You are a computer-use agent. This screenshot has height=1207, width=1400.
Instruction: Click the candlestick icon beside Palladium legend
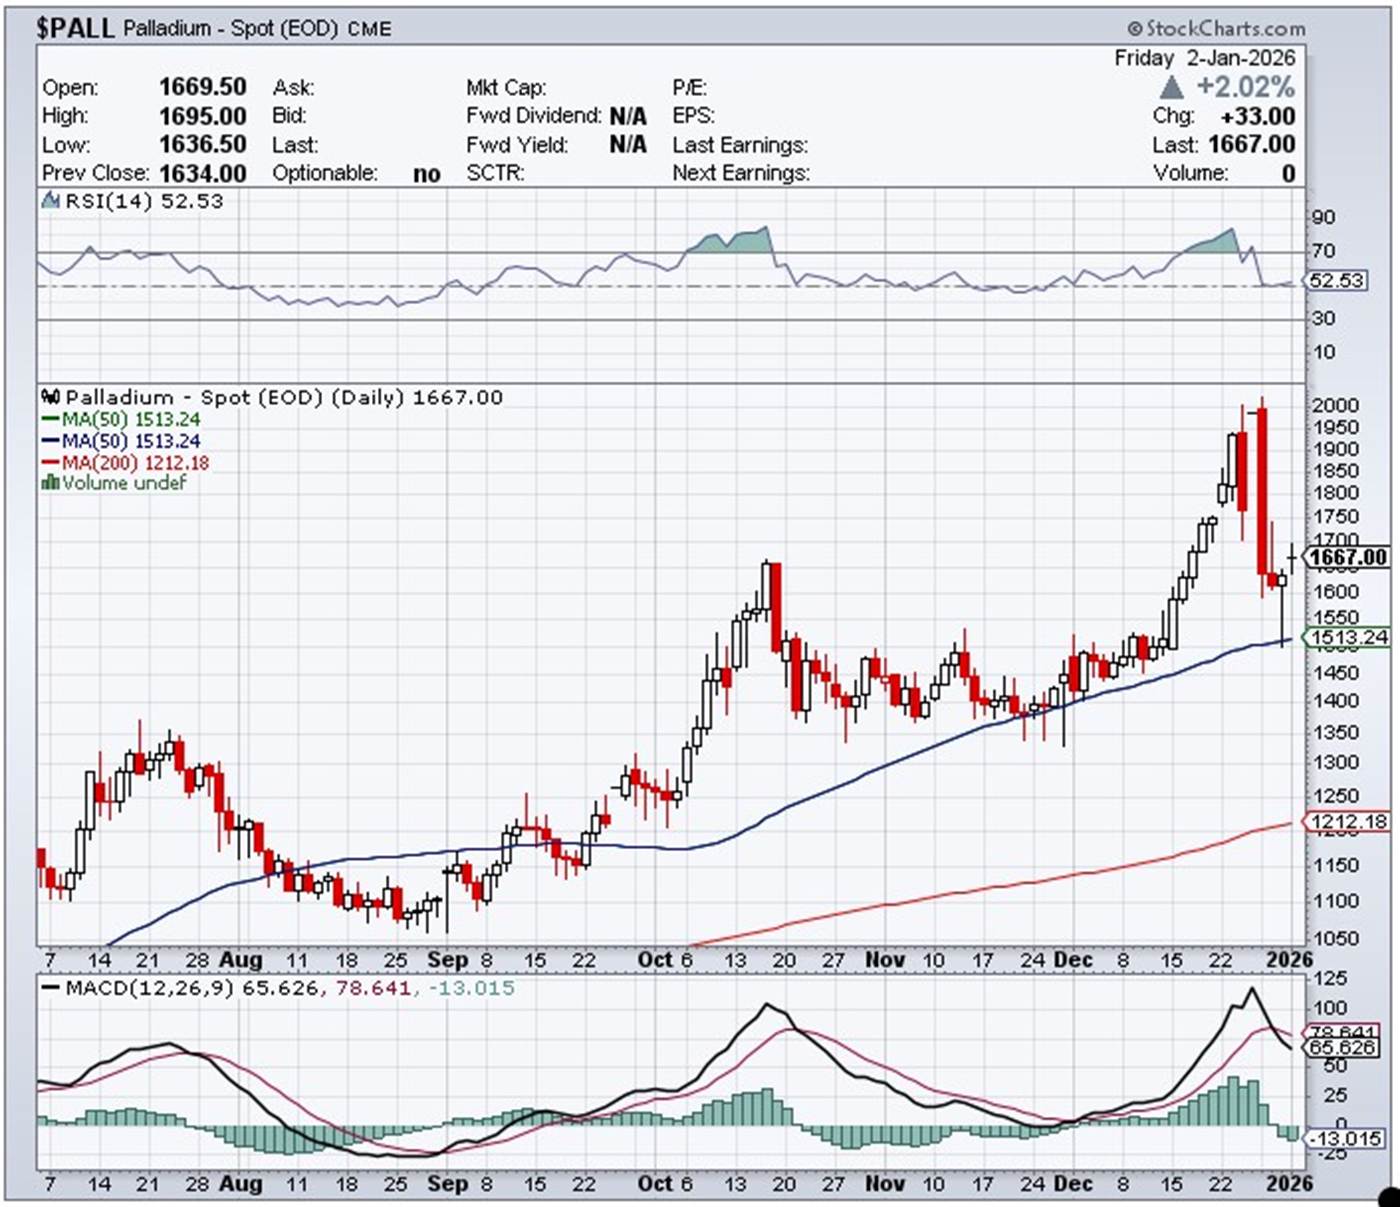51,397
